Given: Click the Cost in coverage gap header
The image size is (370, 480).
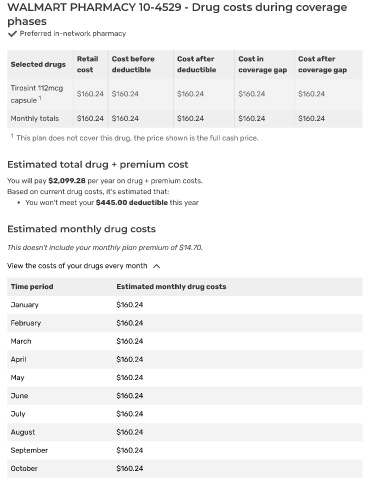Looking at the screenshot, I should pos(262,64).
